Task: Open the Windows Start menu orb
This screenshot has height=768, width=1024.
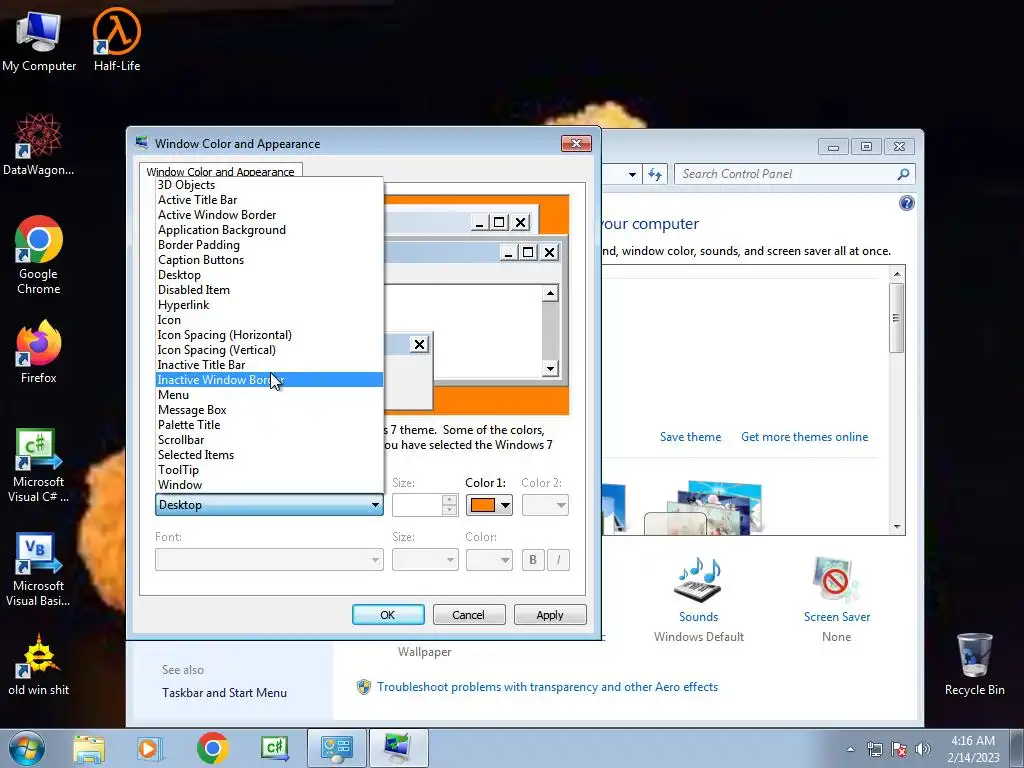Action: point(27,748)
